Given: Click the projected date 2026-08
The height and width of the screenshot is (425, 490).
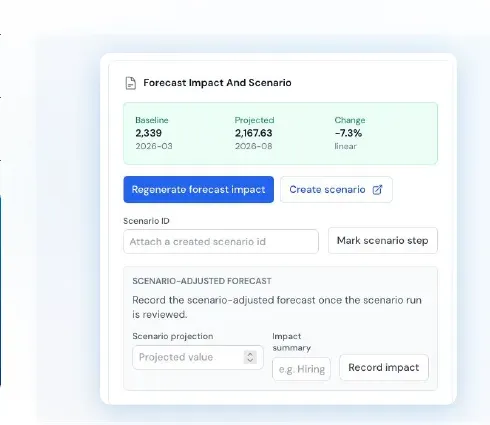Looking at the screenshot, I should click(x=254, y=146).
